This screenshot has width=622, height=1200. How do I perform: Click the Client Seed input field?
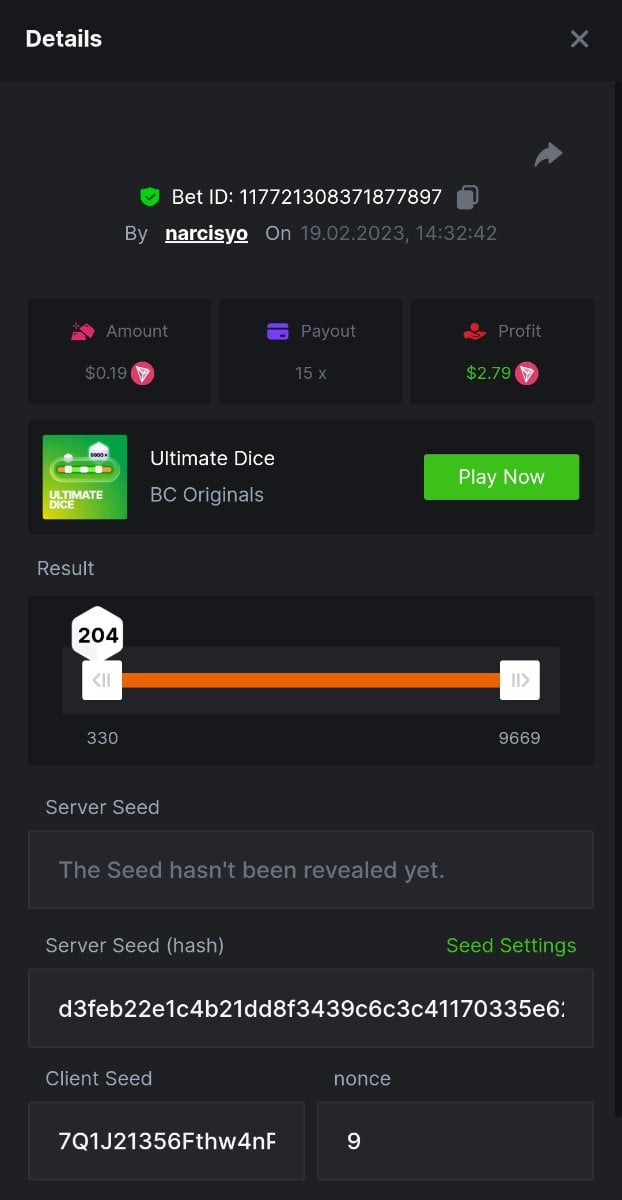click(166, 1140)
